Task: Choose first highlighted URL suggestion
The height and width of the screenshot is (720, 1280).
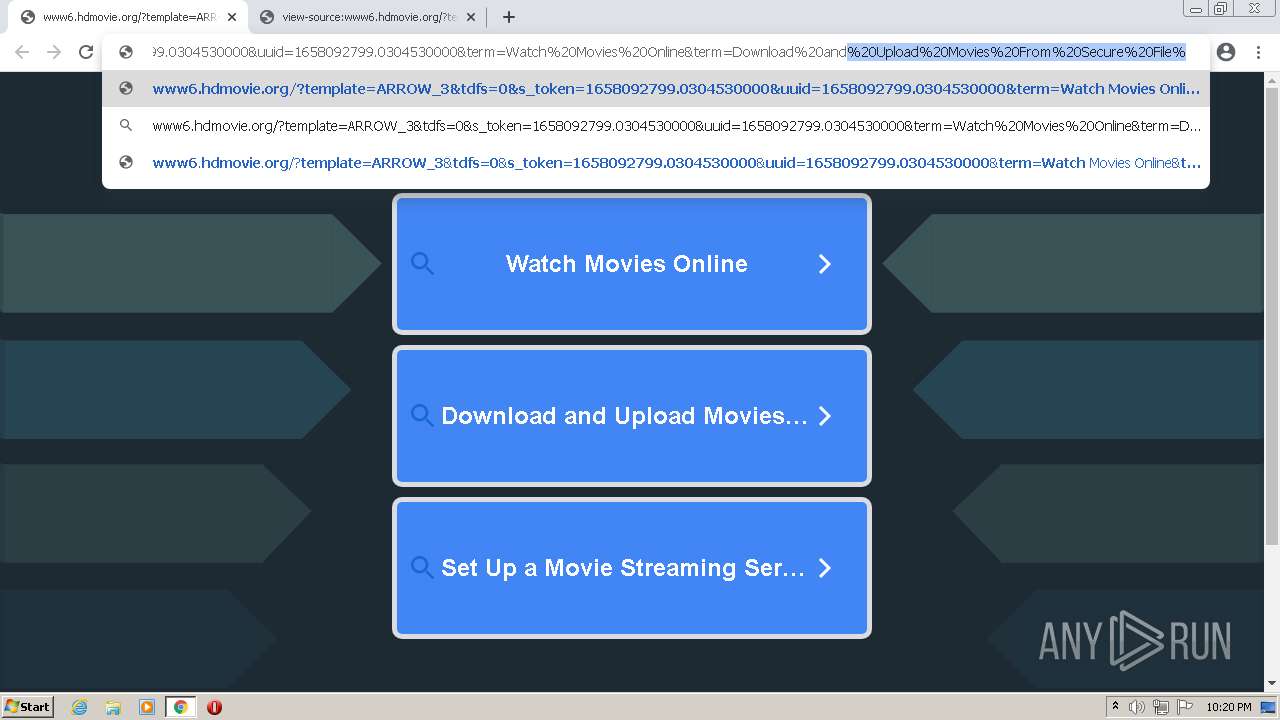Action: click(656, 88)
